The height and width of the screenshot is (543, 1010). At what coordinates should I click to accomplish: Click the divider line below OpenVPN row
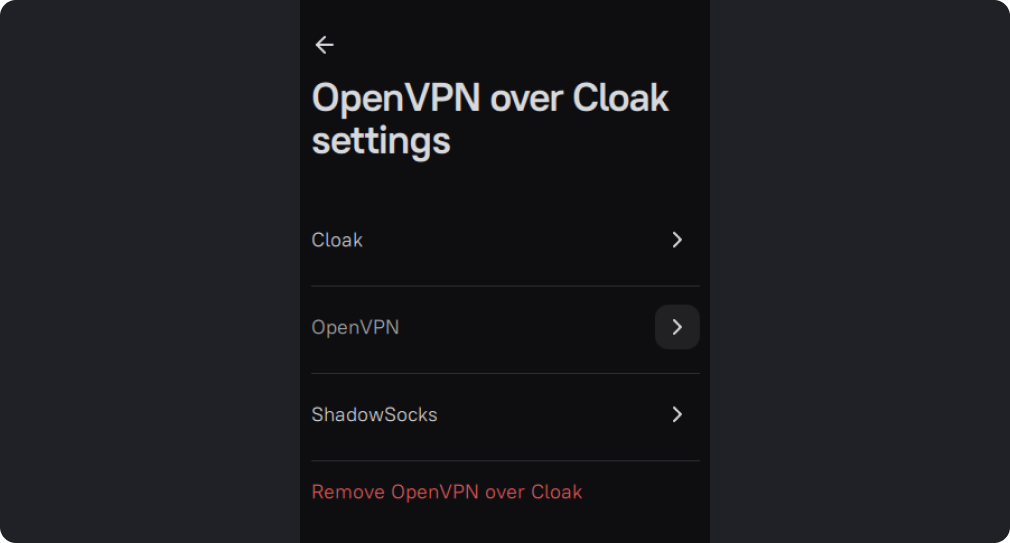[x=505, y=373]
